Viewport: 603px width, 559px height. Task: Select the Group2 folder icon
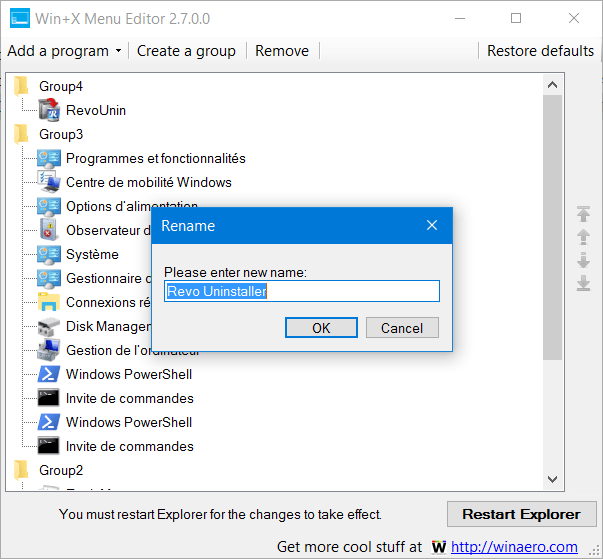tap(22, 470)
